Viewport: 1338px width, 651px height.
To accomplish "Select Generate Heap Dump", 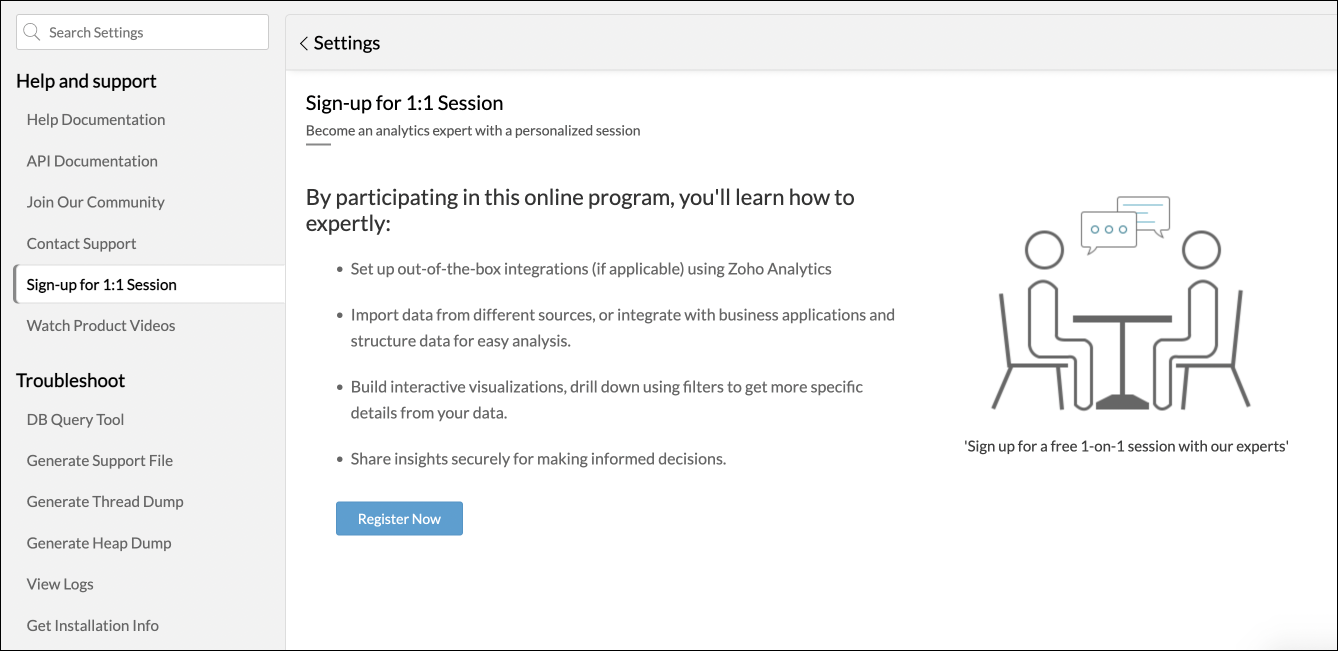I will tap(99, 543).
